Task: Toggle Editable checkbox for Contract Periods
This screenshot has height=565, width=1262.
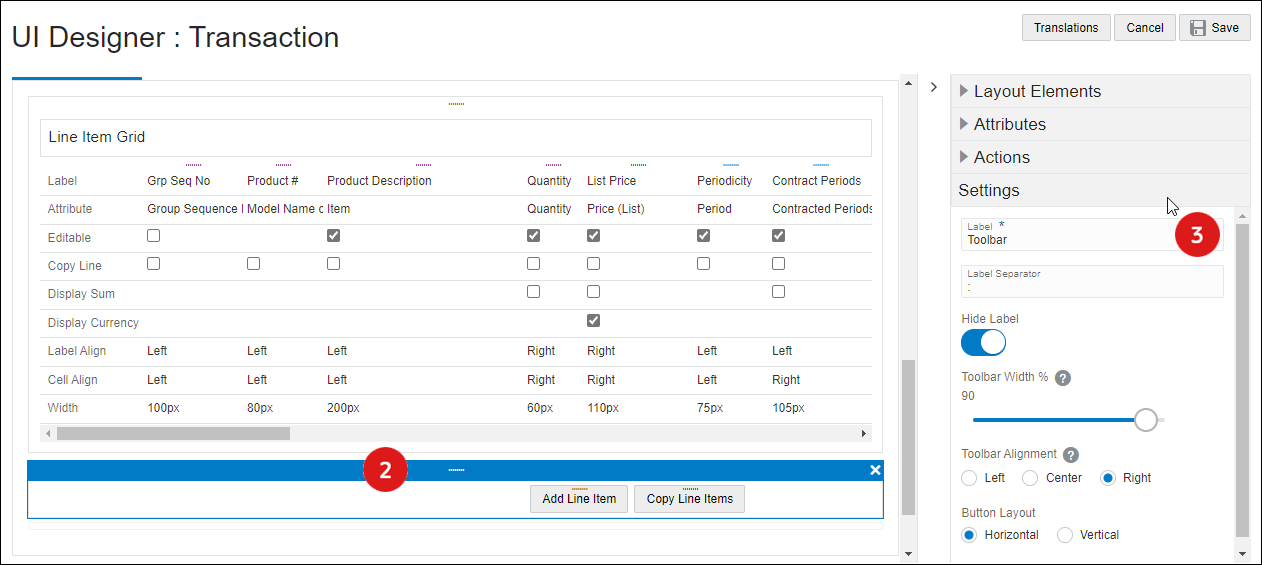Action: coord(779,236)
